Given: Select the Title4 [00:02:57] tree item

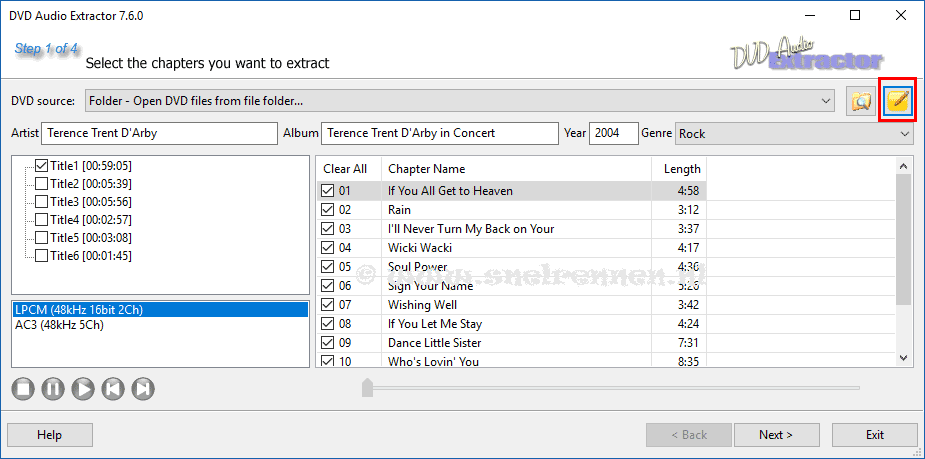Looking at the screenshot, I should pyautogui.click(x=91, y=220).
